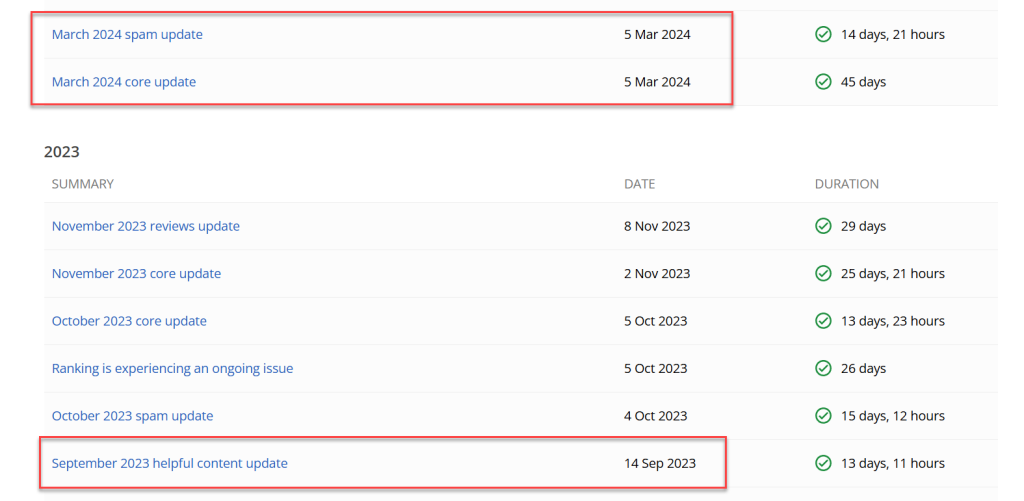Click green check icon beside 13 days, 23 hours
The width and height of the screenshot is (1024, 501).
point(823,321)
